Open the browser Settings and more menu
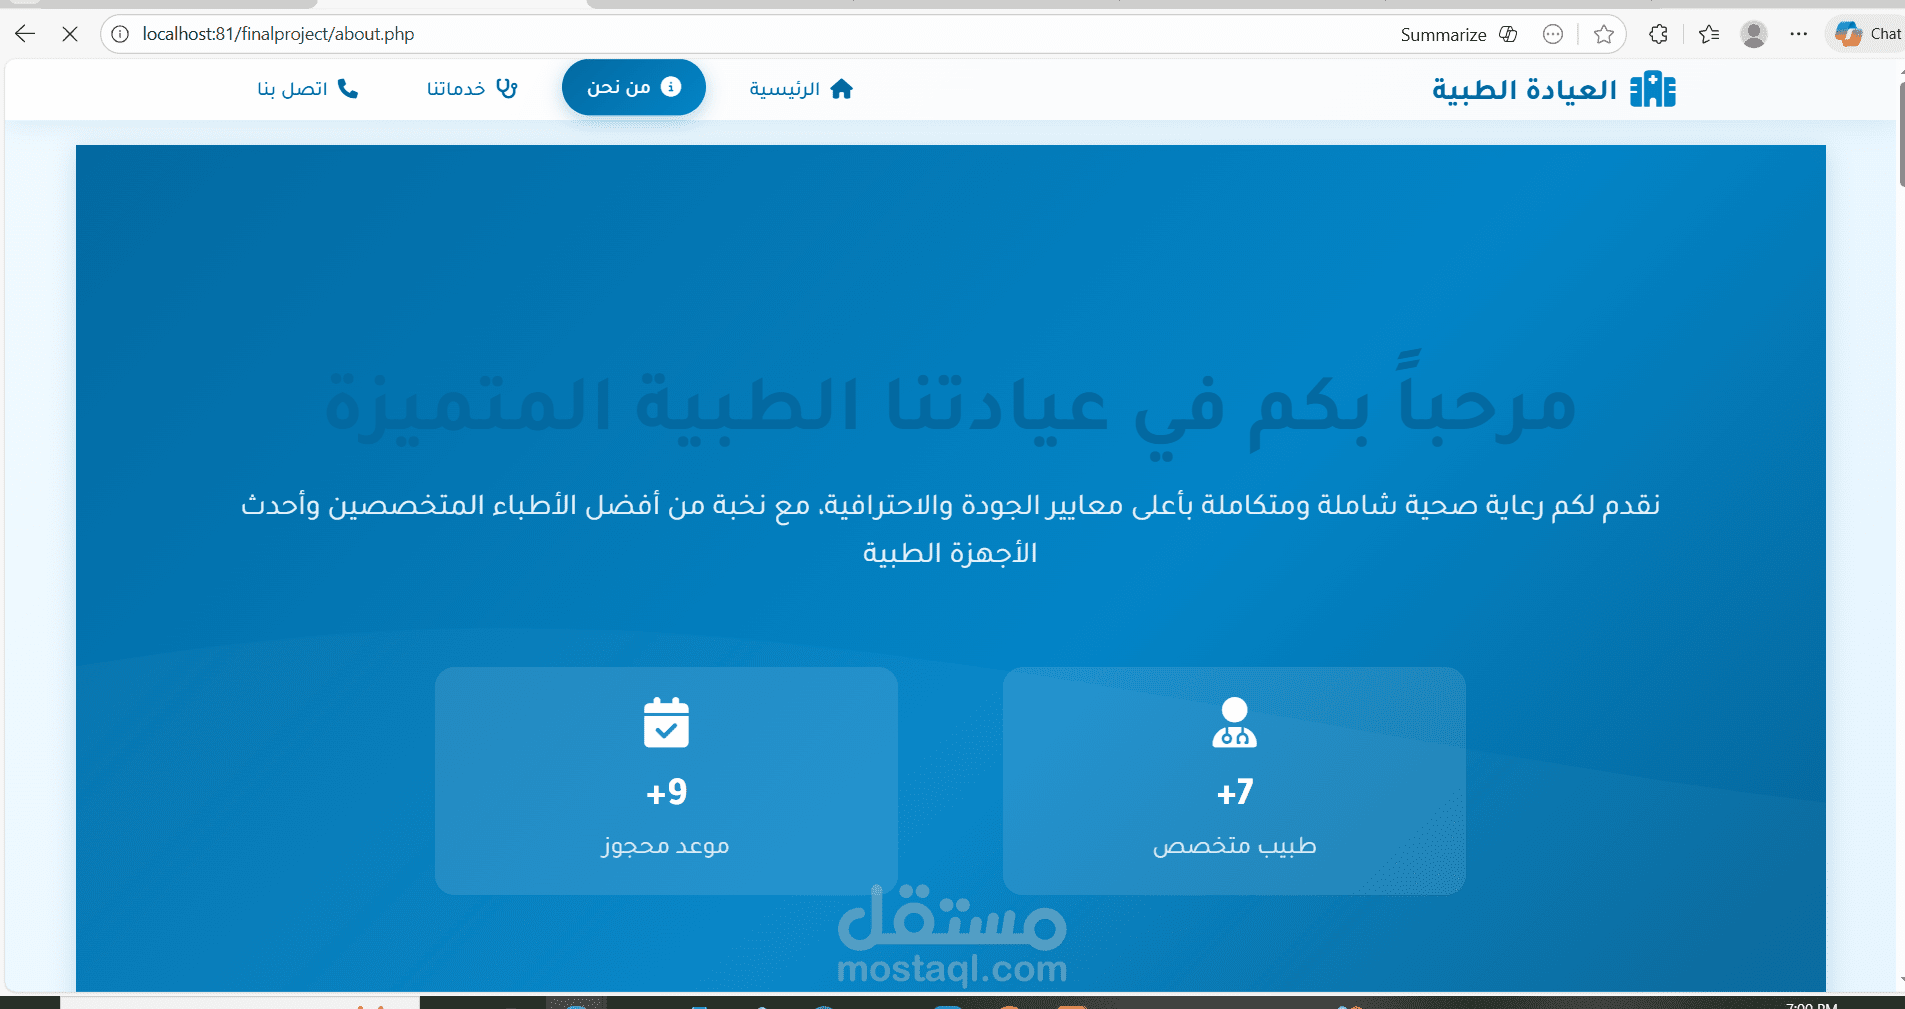The height and width of the screenshot is (1009, 1905). (1799, 34)
